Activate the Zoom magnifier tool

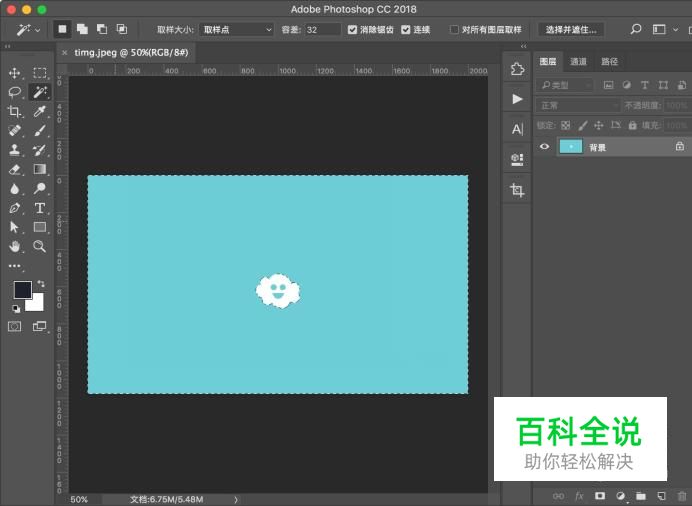click(x=40, y=246)
